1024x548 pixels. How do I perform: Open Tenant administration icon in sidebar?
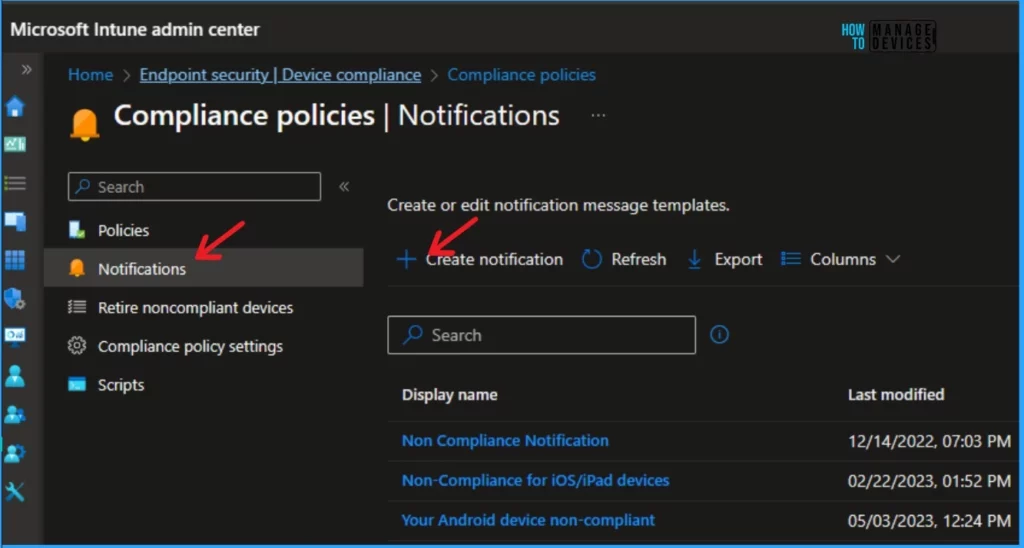15,453
